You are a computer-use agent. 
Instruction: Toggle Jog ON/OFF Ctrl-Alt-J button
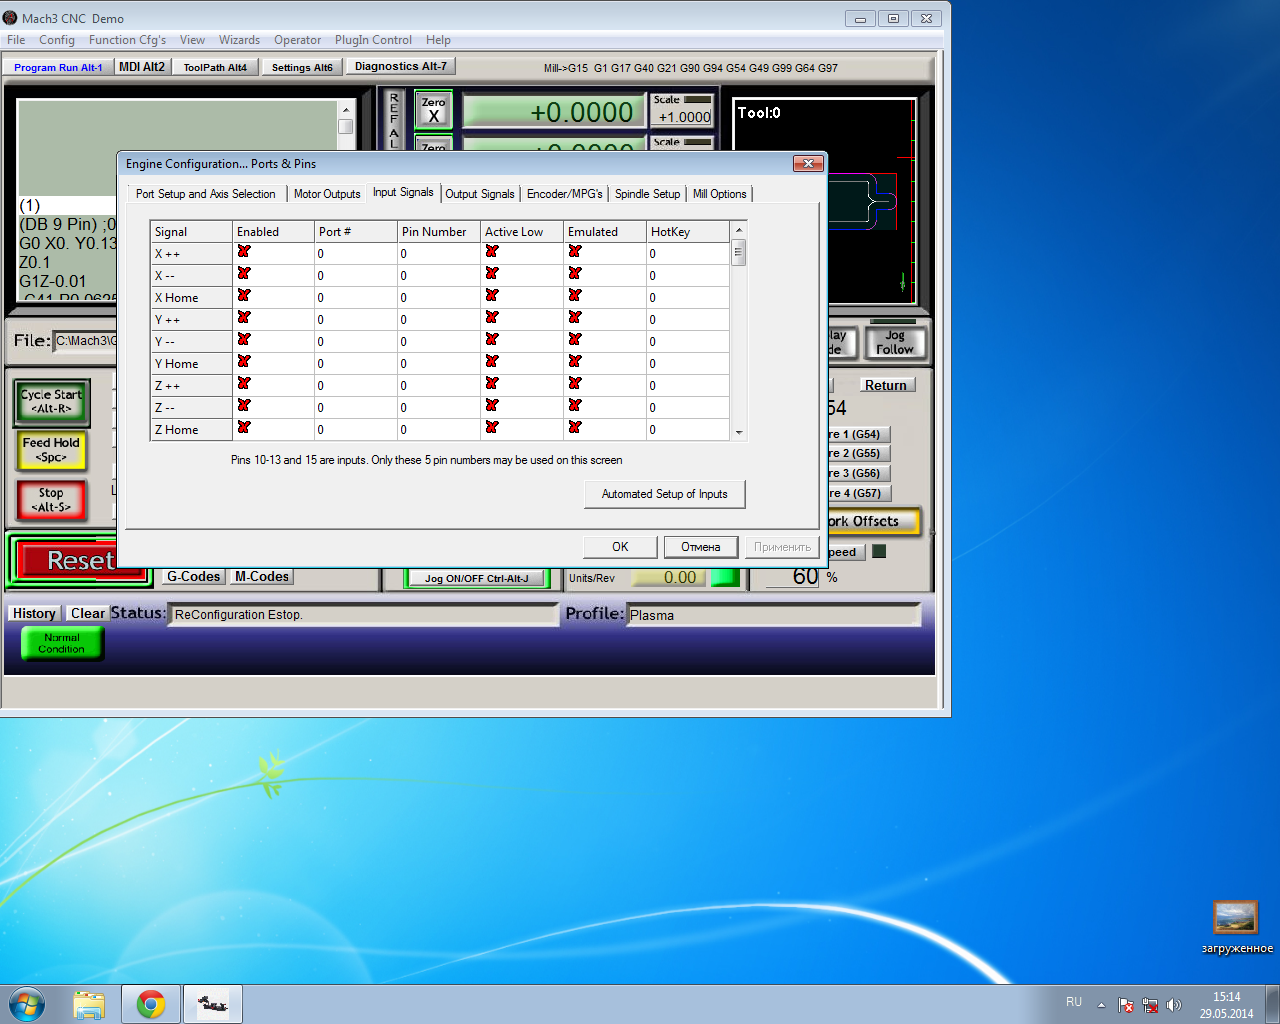click(x=477, y=578)
